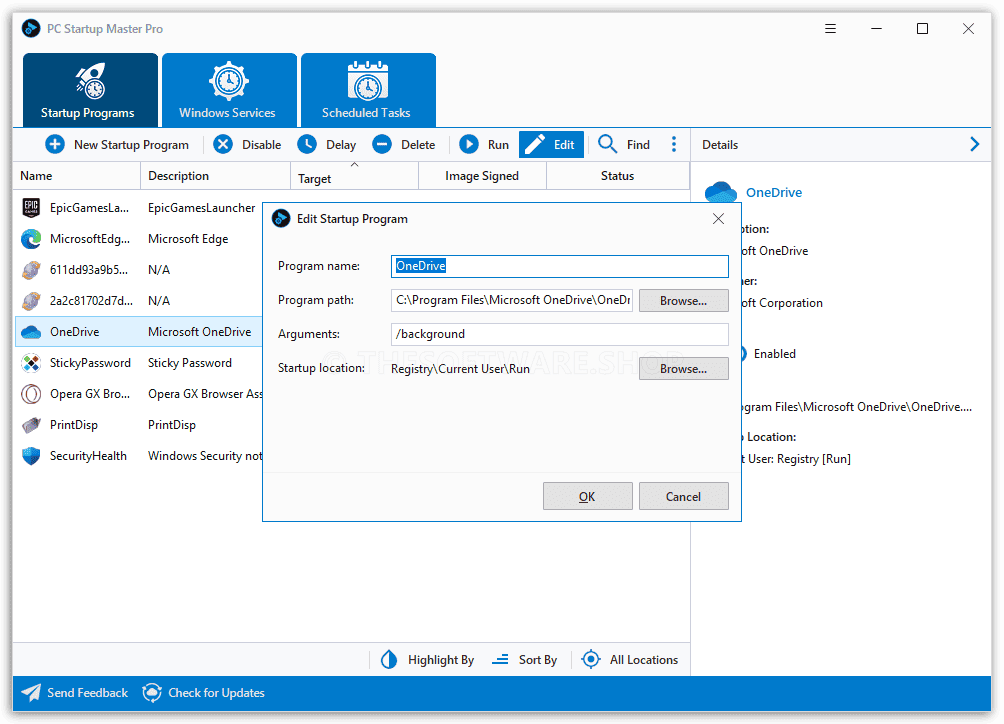This screenshot has height=724, width=1004.
Task: Click the All Locations target icon
Action: tap(591, 659)
